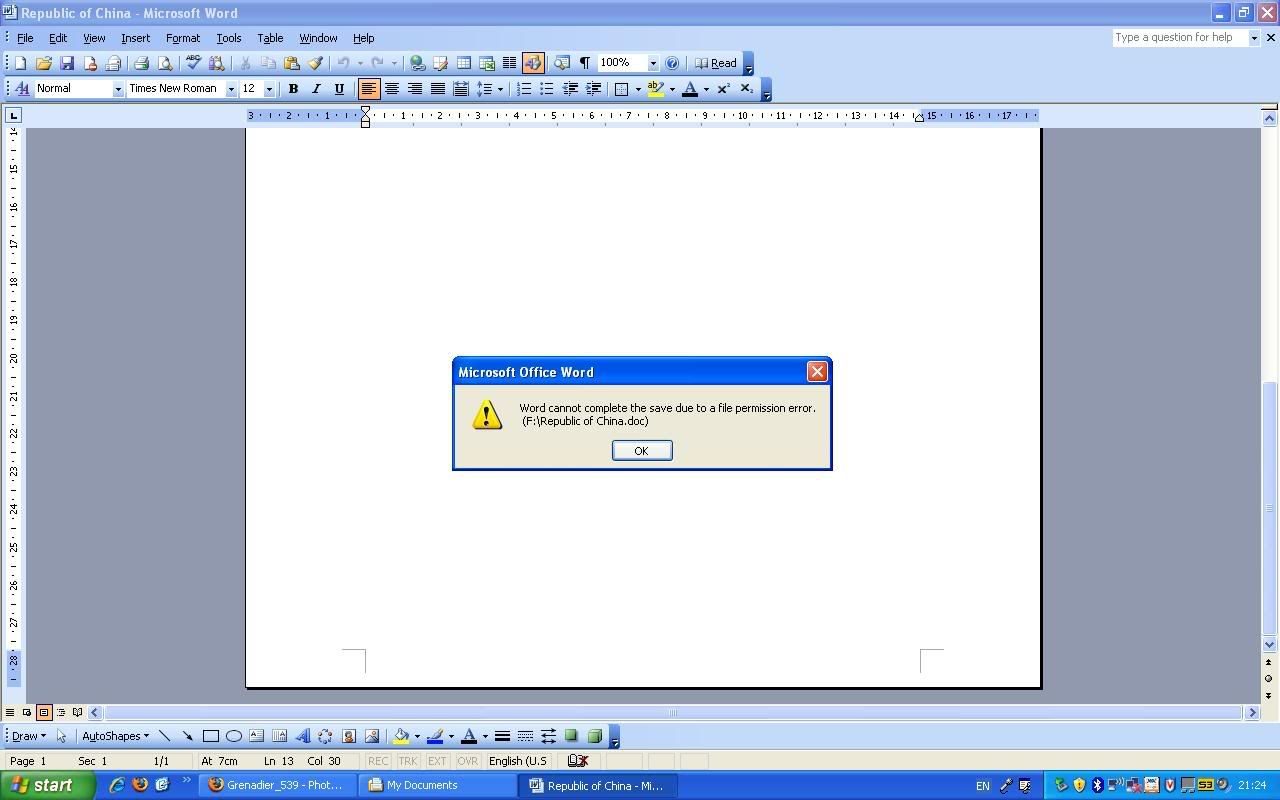Toggle Center alignment
The height and width of the screenshot is (800, 1280).
(392, 89)
